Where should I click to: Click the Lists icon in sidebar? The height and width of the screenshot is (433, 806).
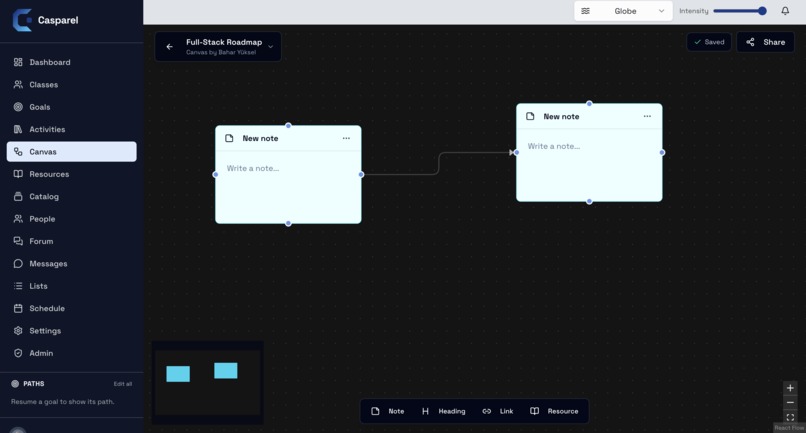pos(18,286)
